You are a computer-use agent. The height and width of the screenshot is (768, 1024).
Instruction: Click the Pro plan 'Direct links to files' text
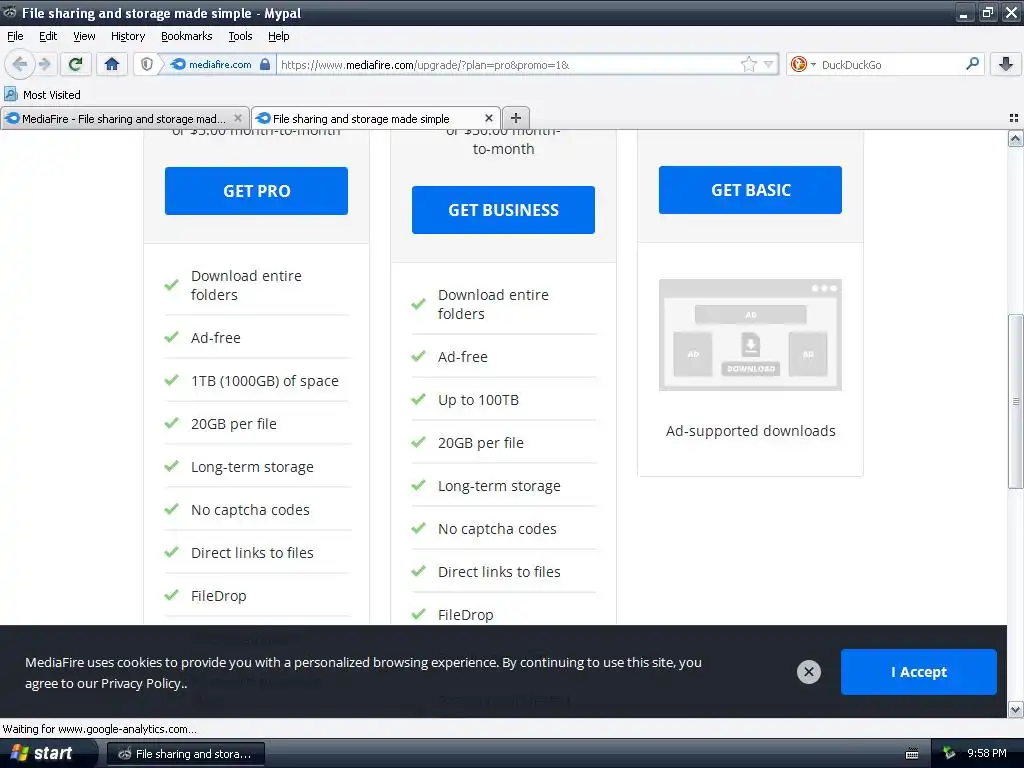(x=252, y=552)
